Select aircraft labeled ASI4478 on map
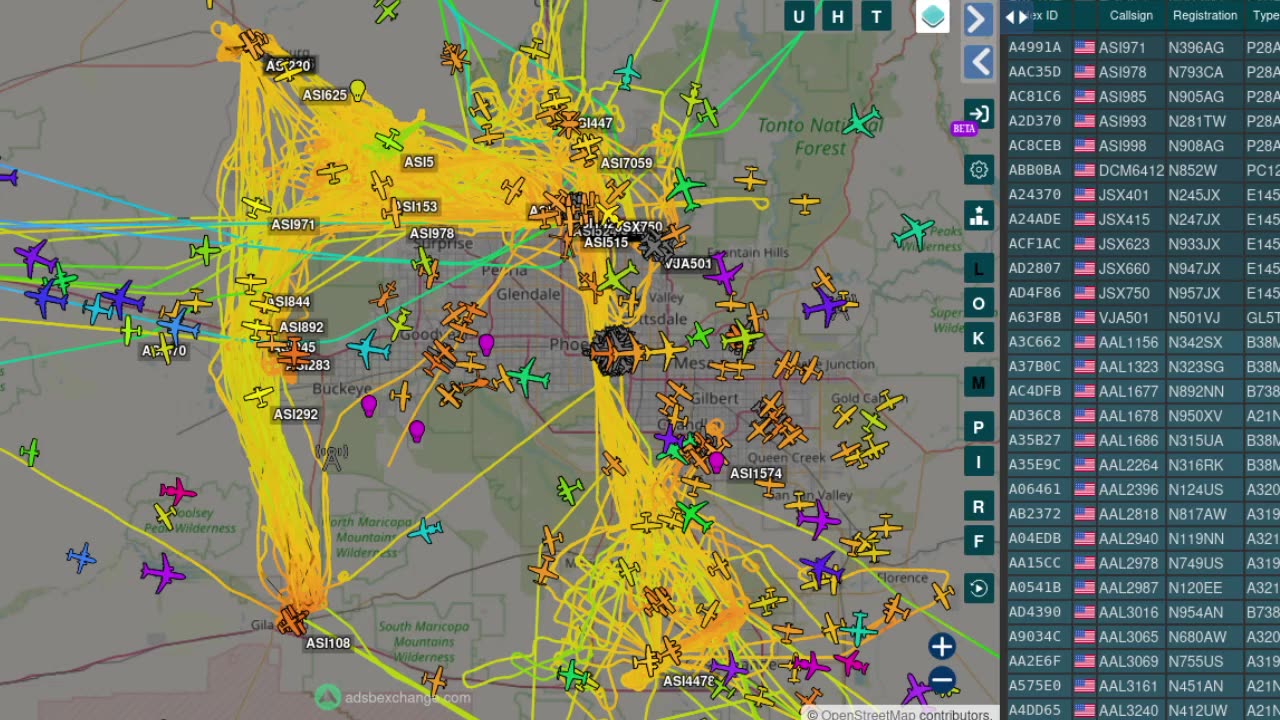 click(689, 681)
